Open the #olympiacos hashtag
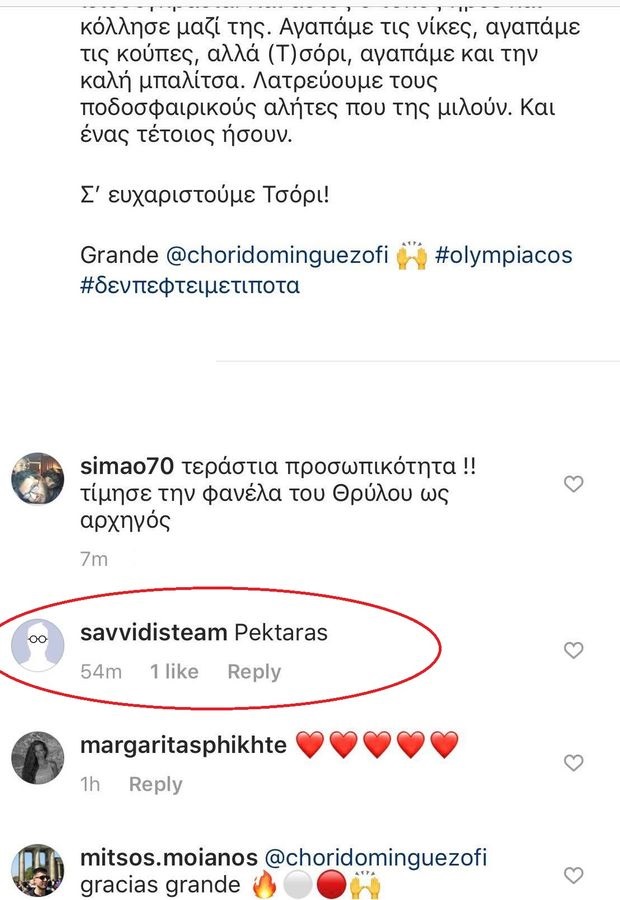This screenshot has height=900, width=620. (503, 255)
